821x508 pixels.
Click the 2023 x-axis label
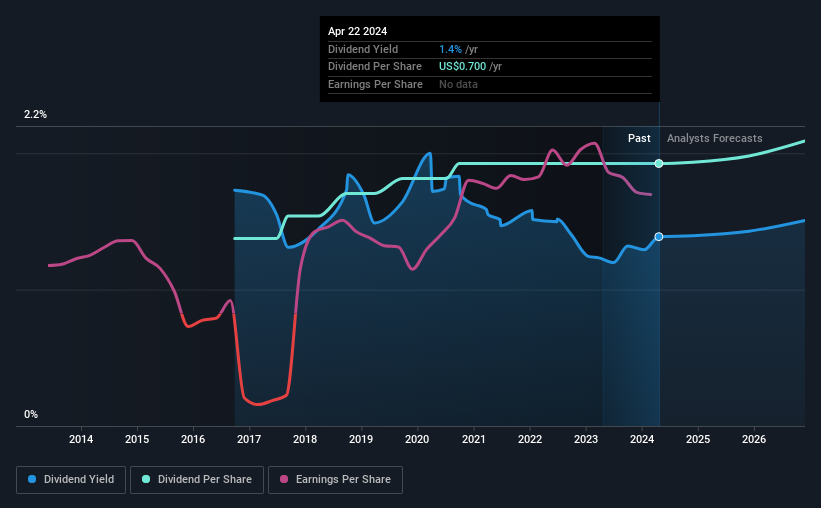[x=586, y=439]
